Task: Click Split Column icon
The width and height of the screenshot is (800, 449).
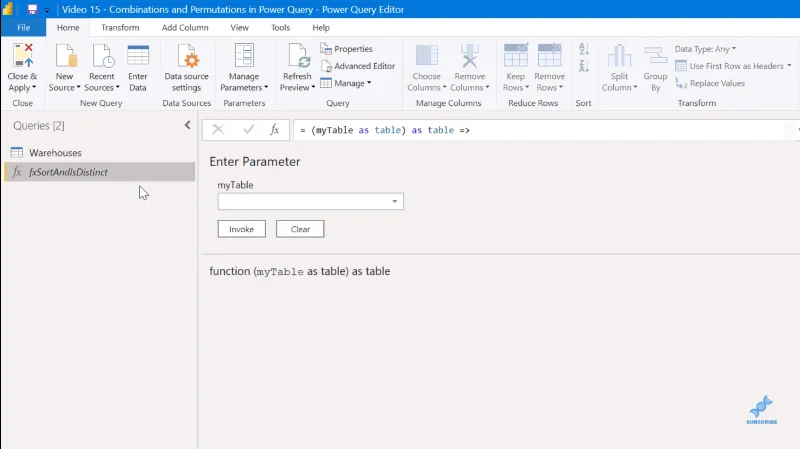Action: click(x=619, y=55)
